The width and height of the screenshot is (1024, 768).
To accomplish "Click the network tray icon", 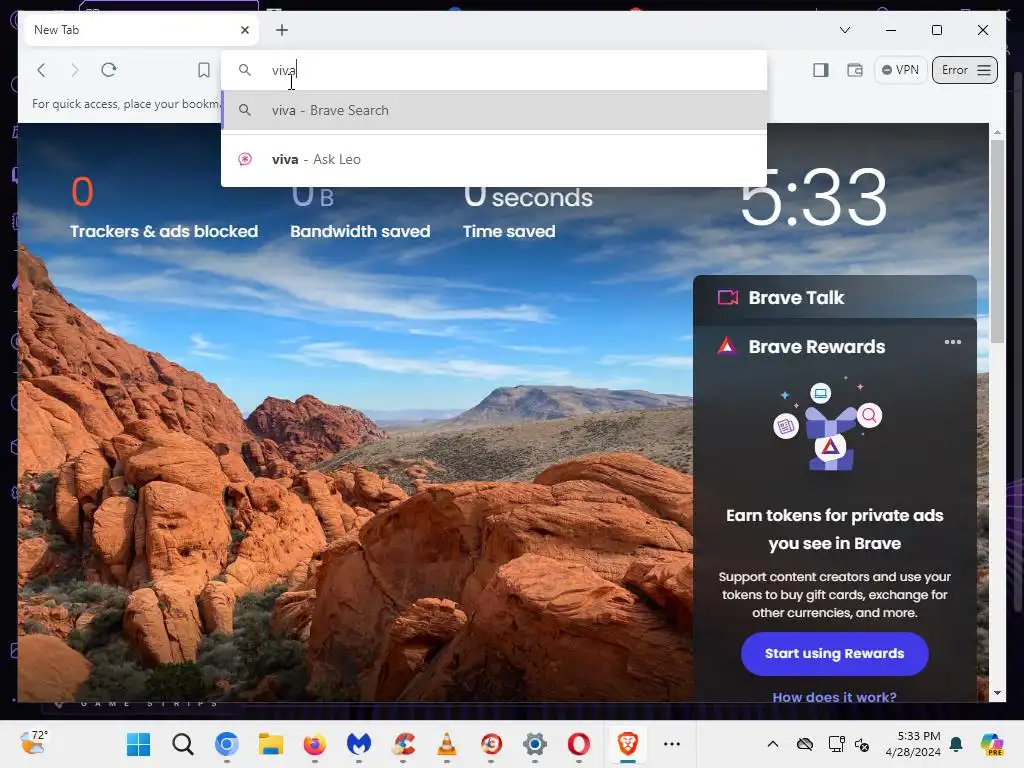I will [x=836, y=744].
